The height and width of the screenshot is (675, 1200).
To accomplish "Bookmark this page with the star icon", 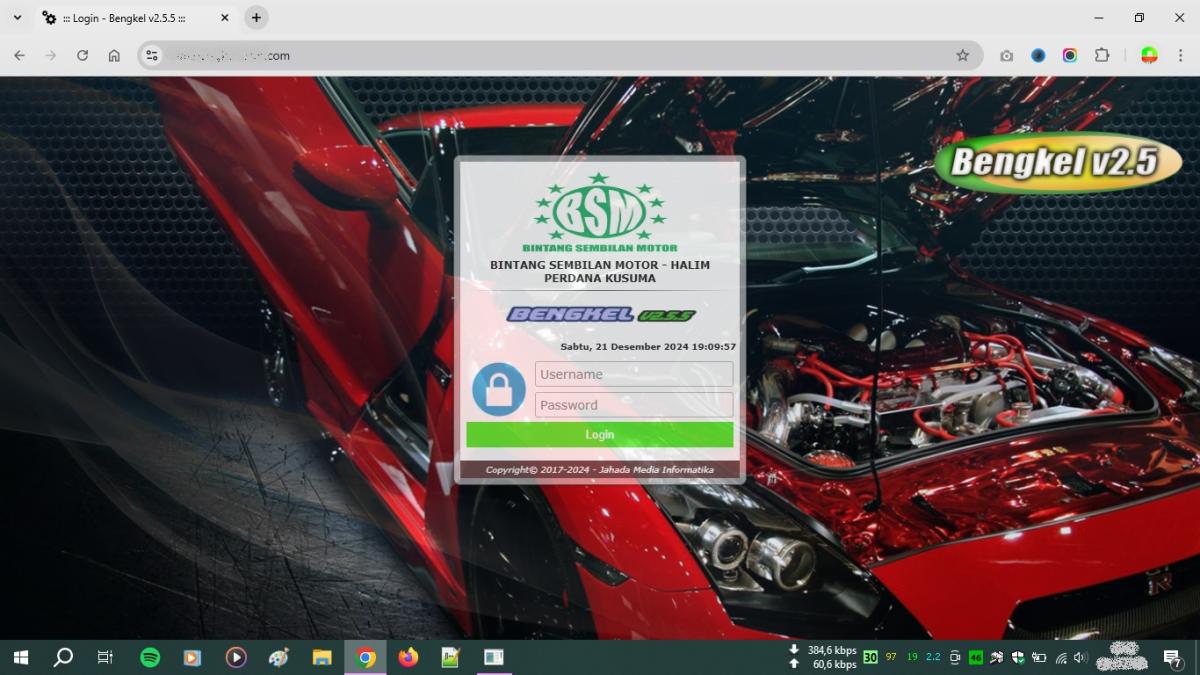I will 962,56.
